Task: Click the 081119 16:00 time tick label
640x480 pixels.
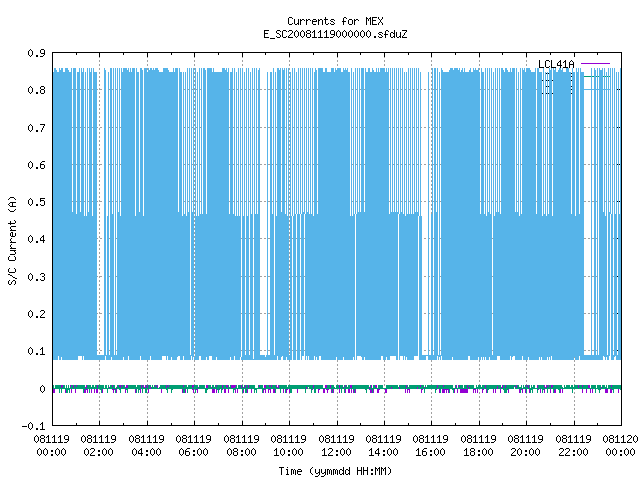Action: 431,446
